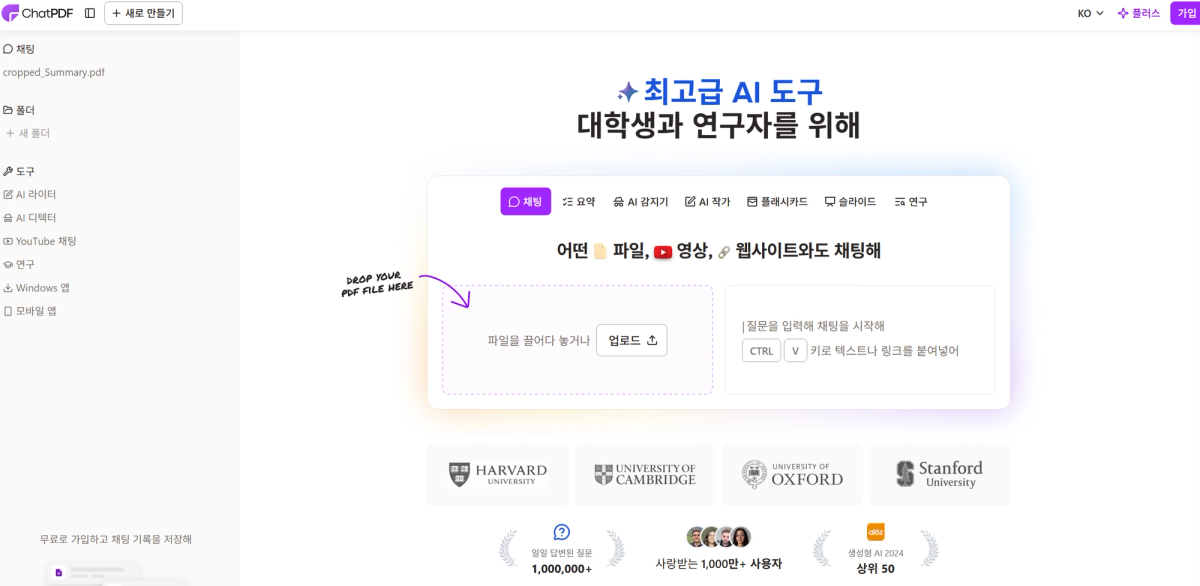Open the KO language dropdown
The height and width of the screenshot is (586, 1200).
[1089, 13]
